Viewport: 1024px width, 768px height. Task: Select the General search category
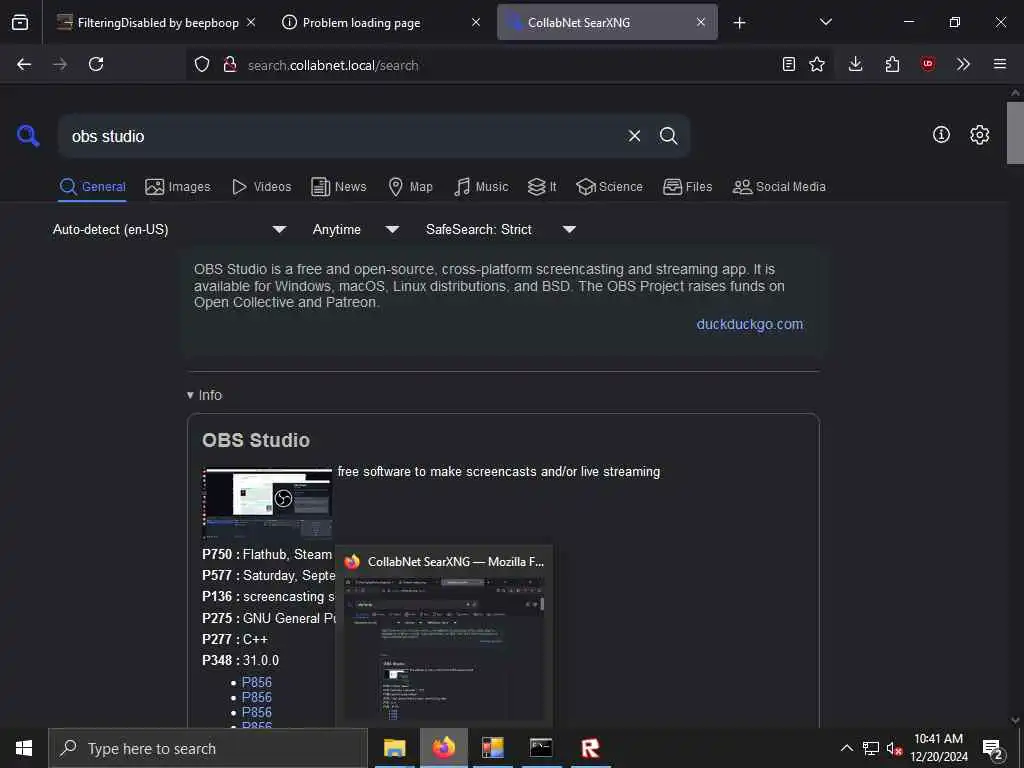pos(92,187)
